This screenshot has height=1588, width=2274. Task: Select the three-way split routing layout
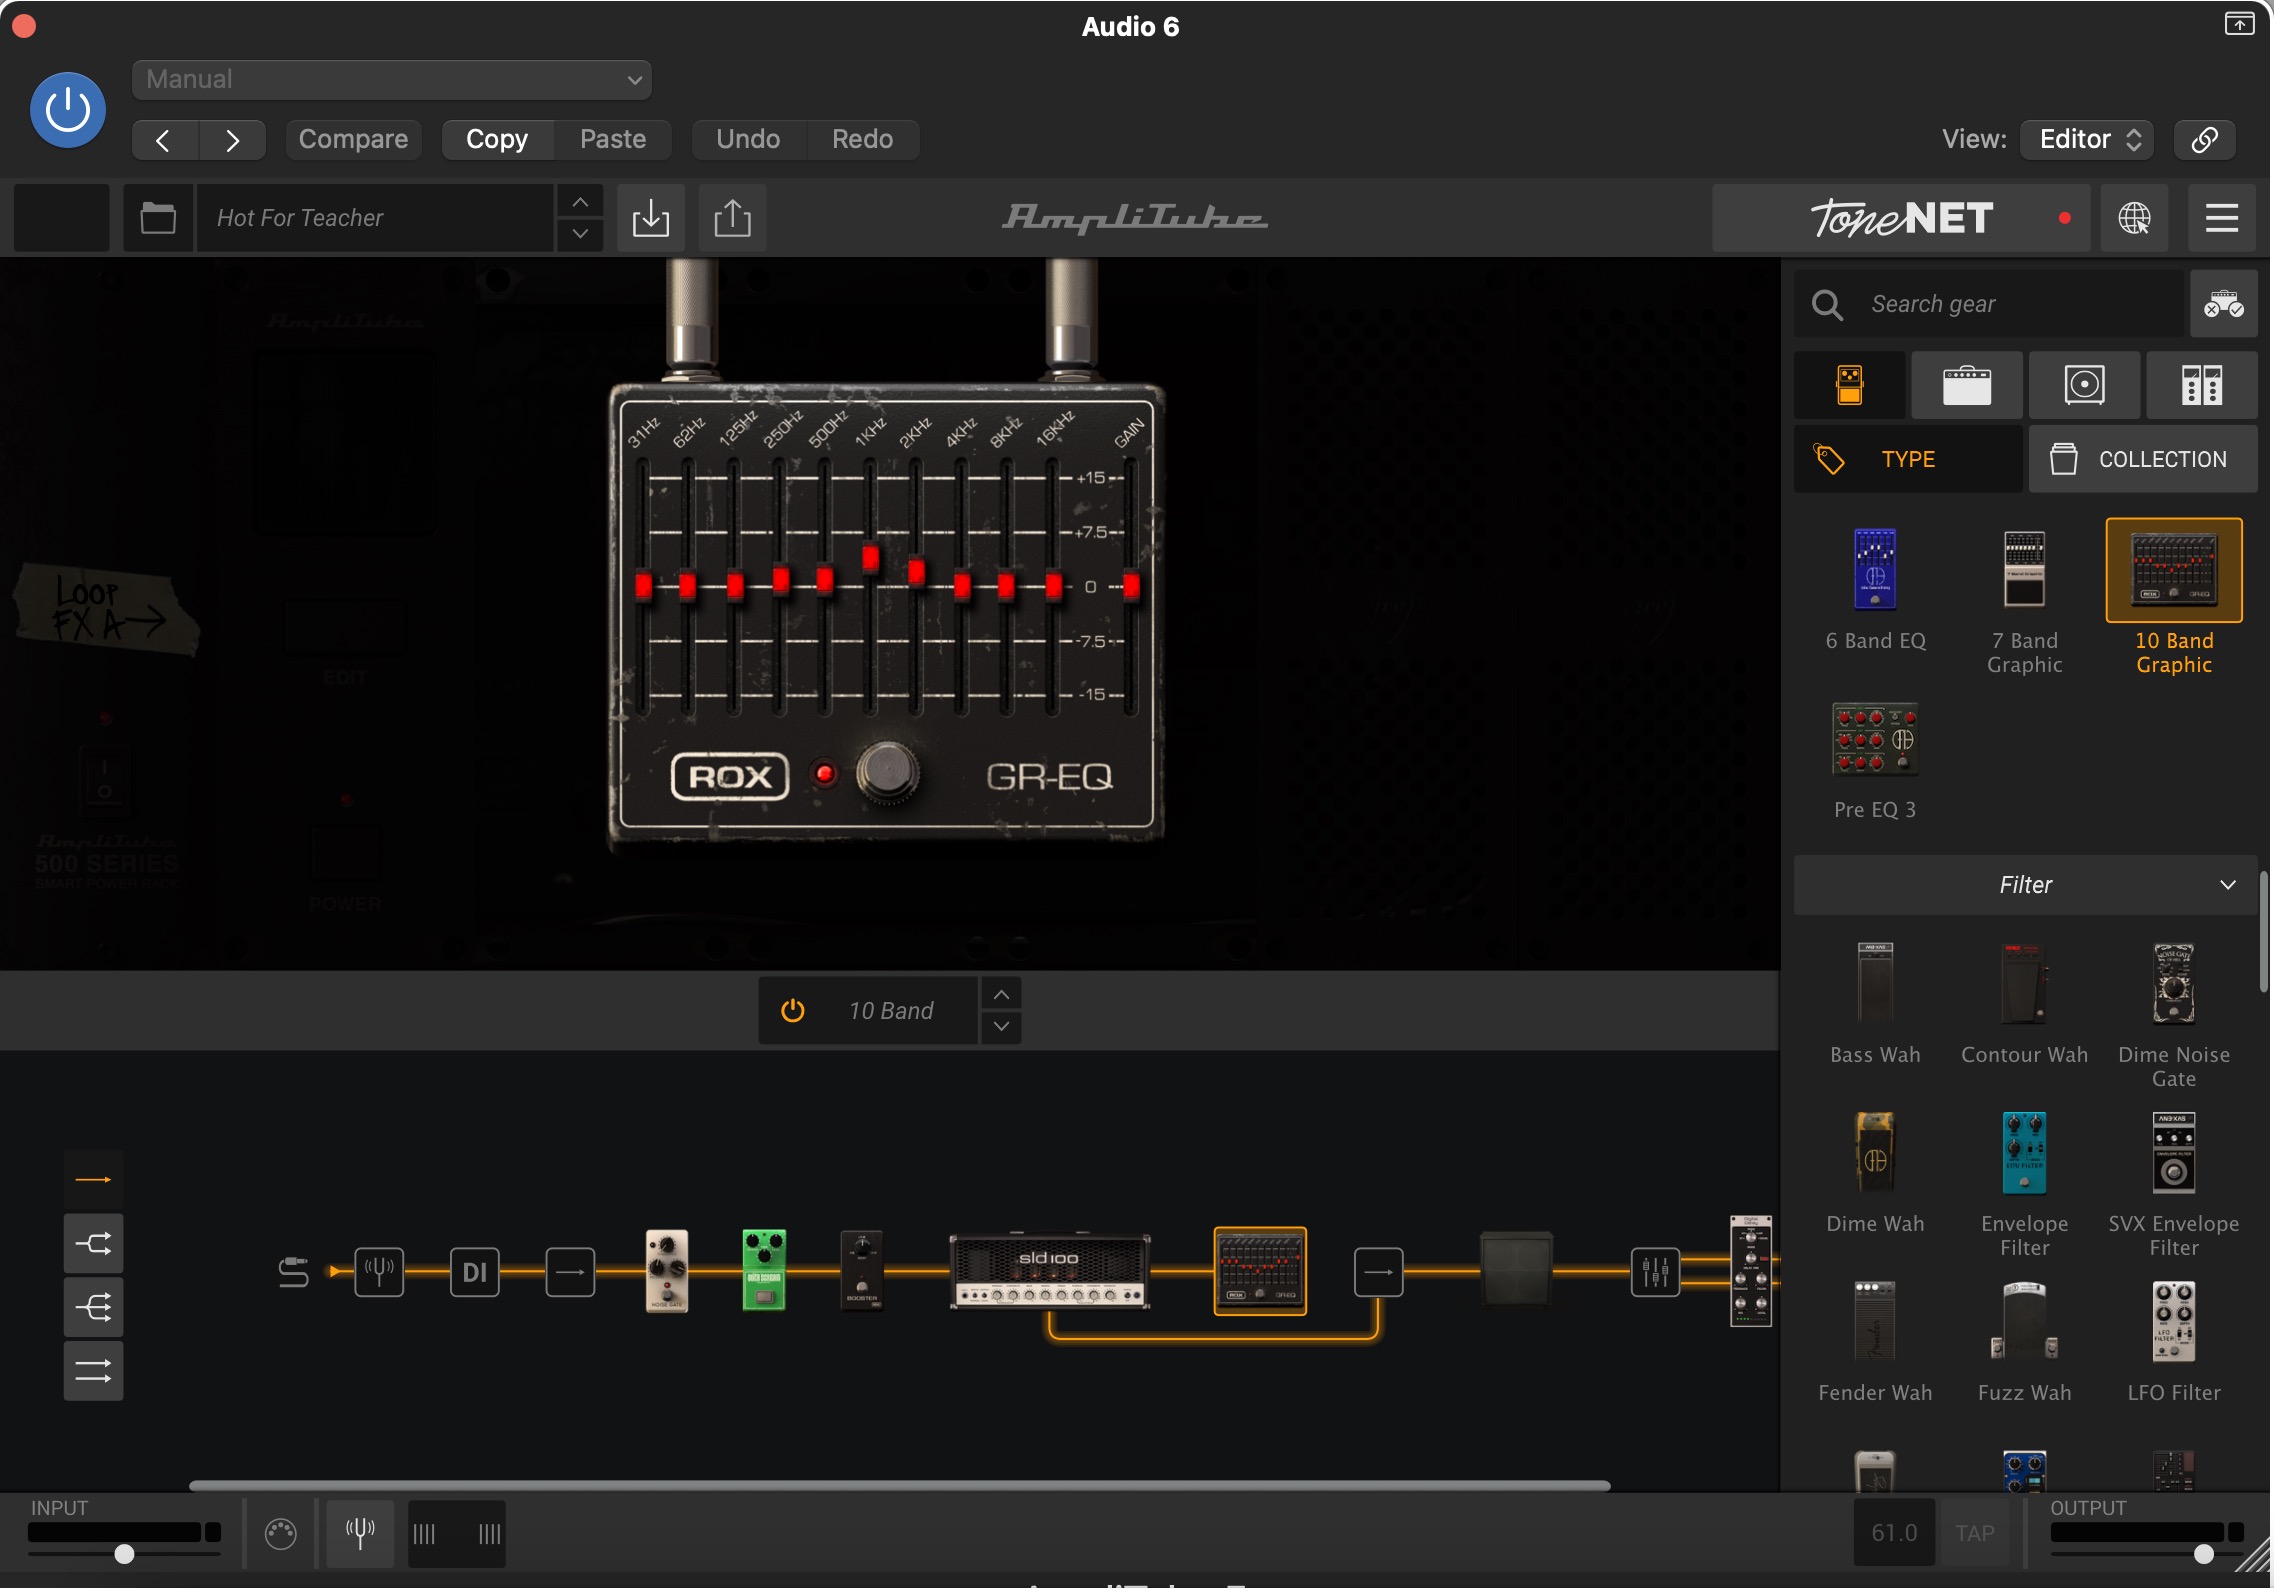pyautogui.click(x=94, y=1307)
